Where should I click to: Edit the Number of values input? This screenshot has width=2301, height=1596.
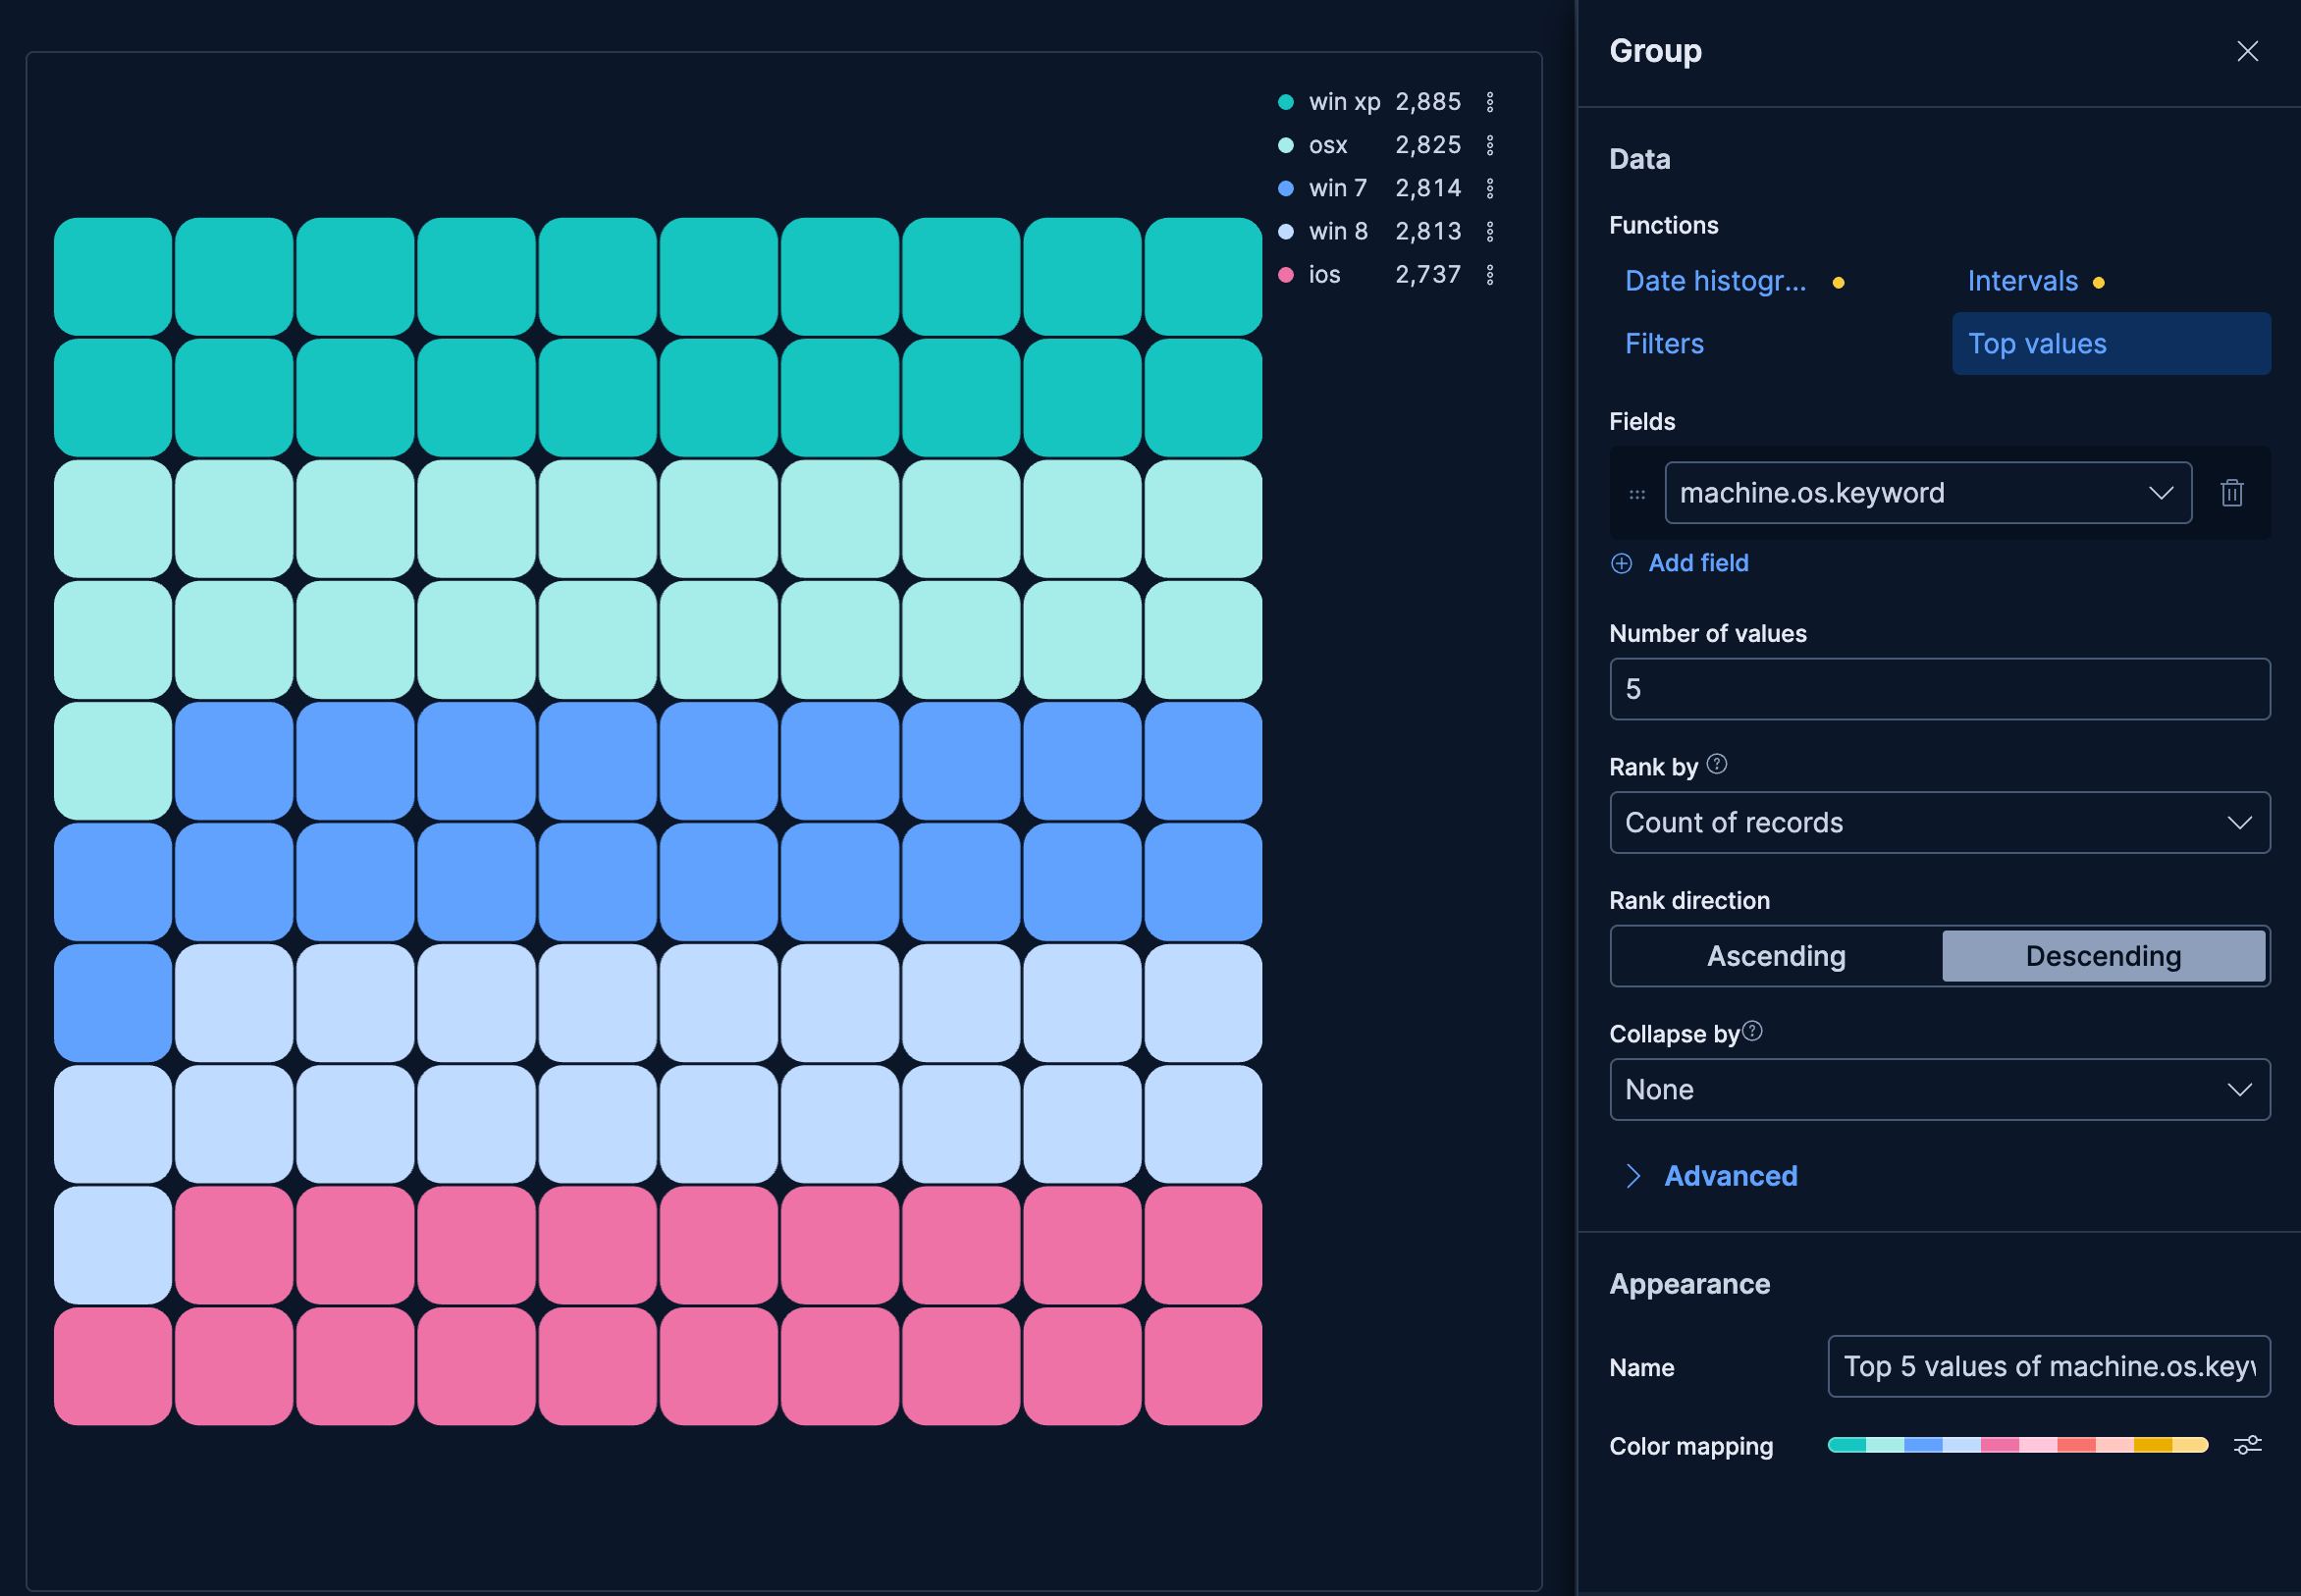coord(1939,689)
